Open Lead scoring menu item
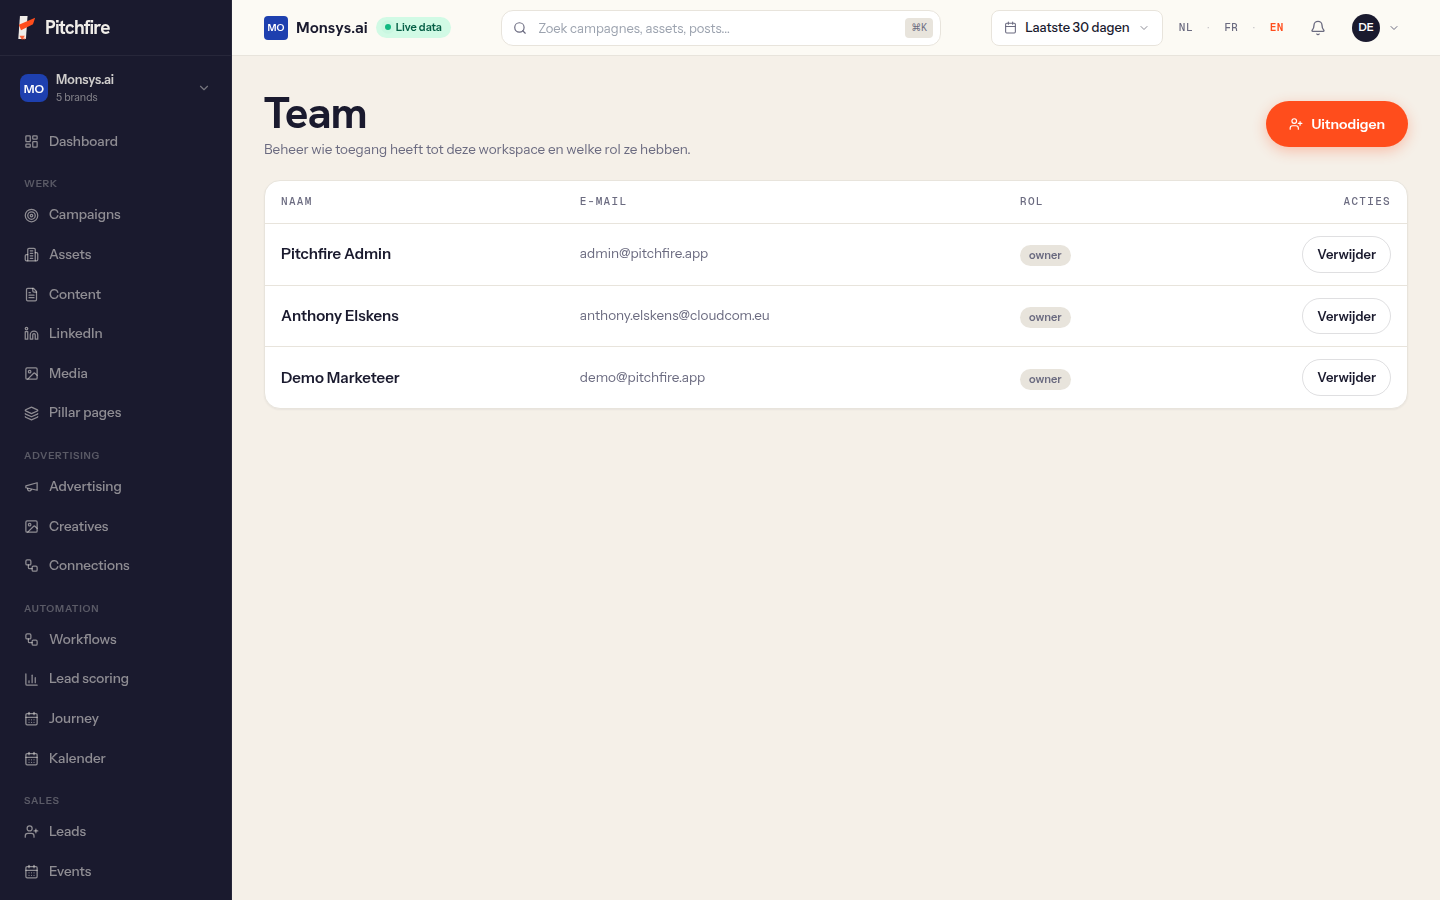 (116, 679)
